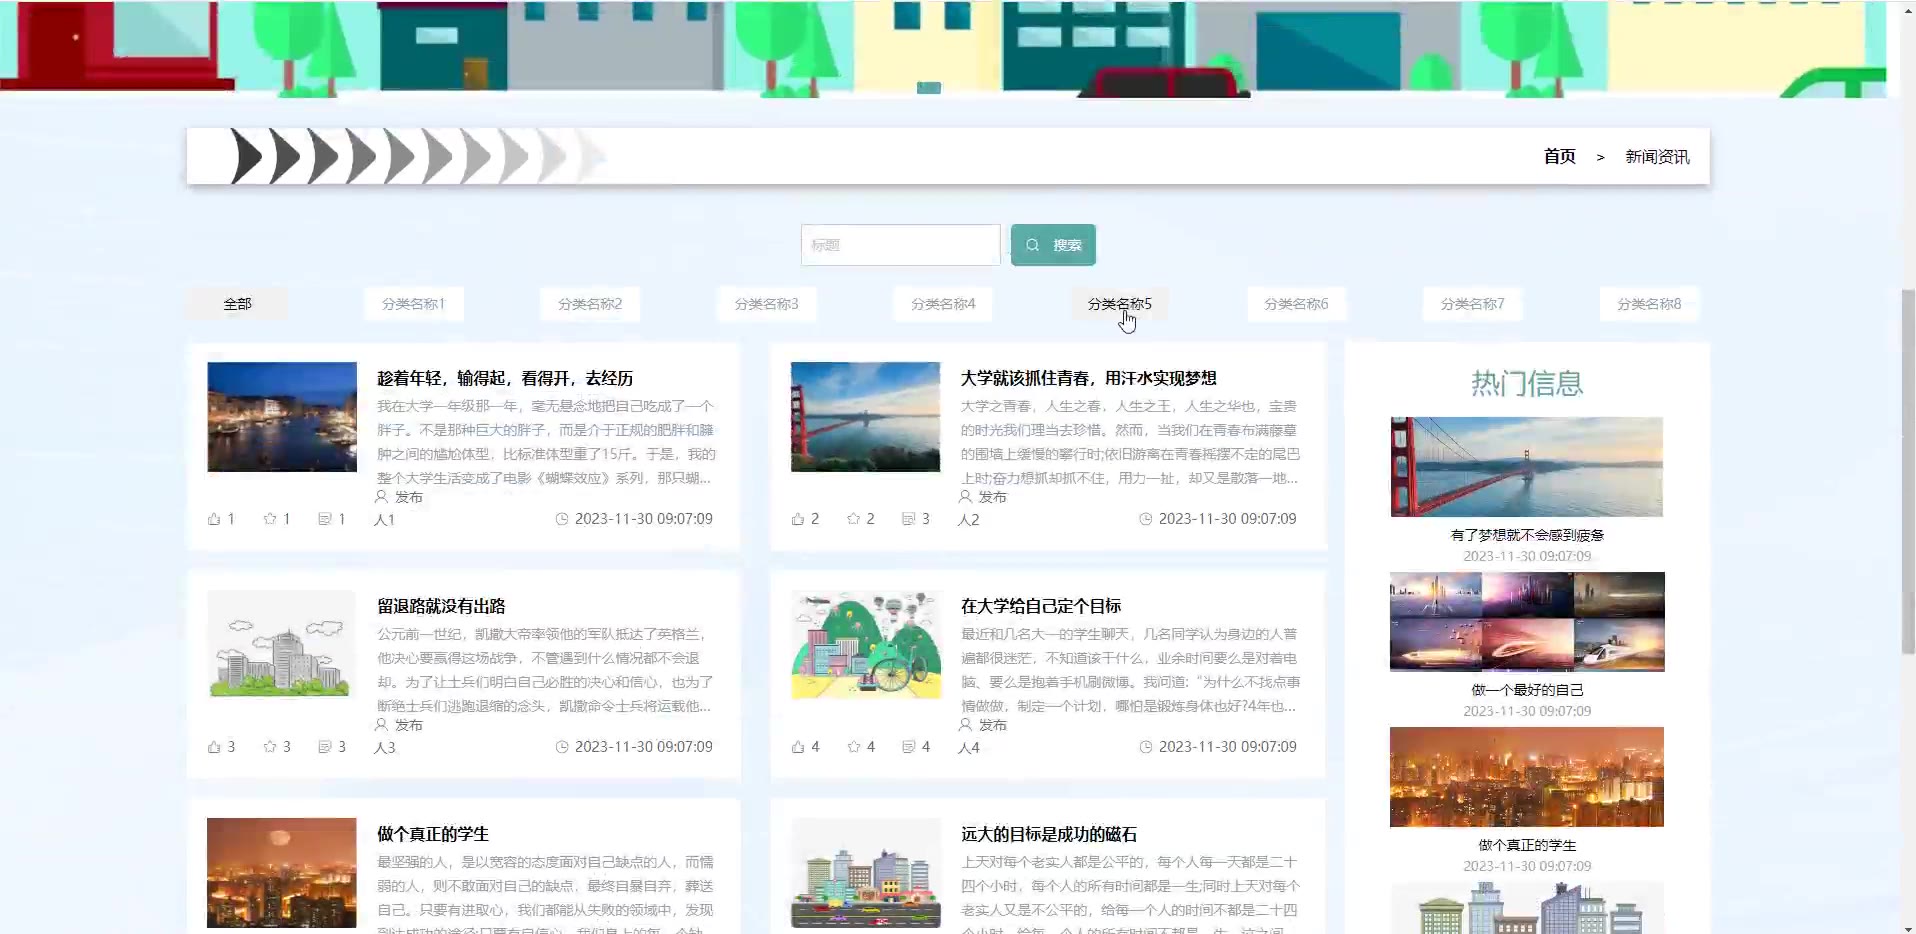1916x934 pixels.
Task: Click comment icon on 大学就该抓住青春 article
Action: tap(908, 519)
